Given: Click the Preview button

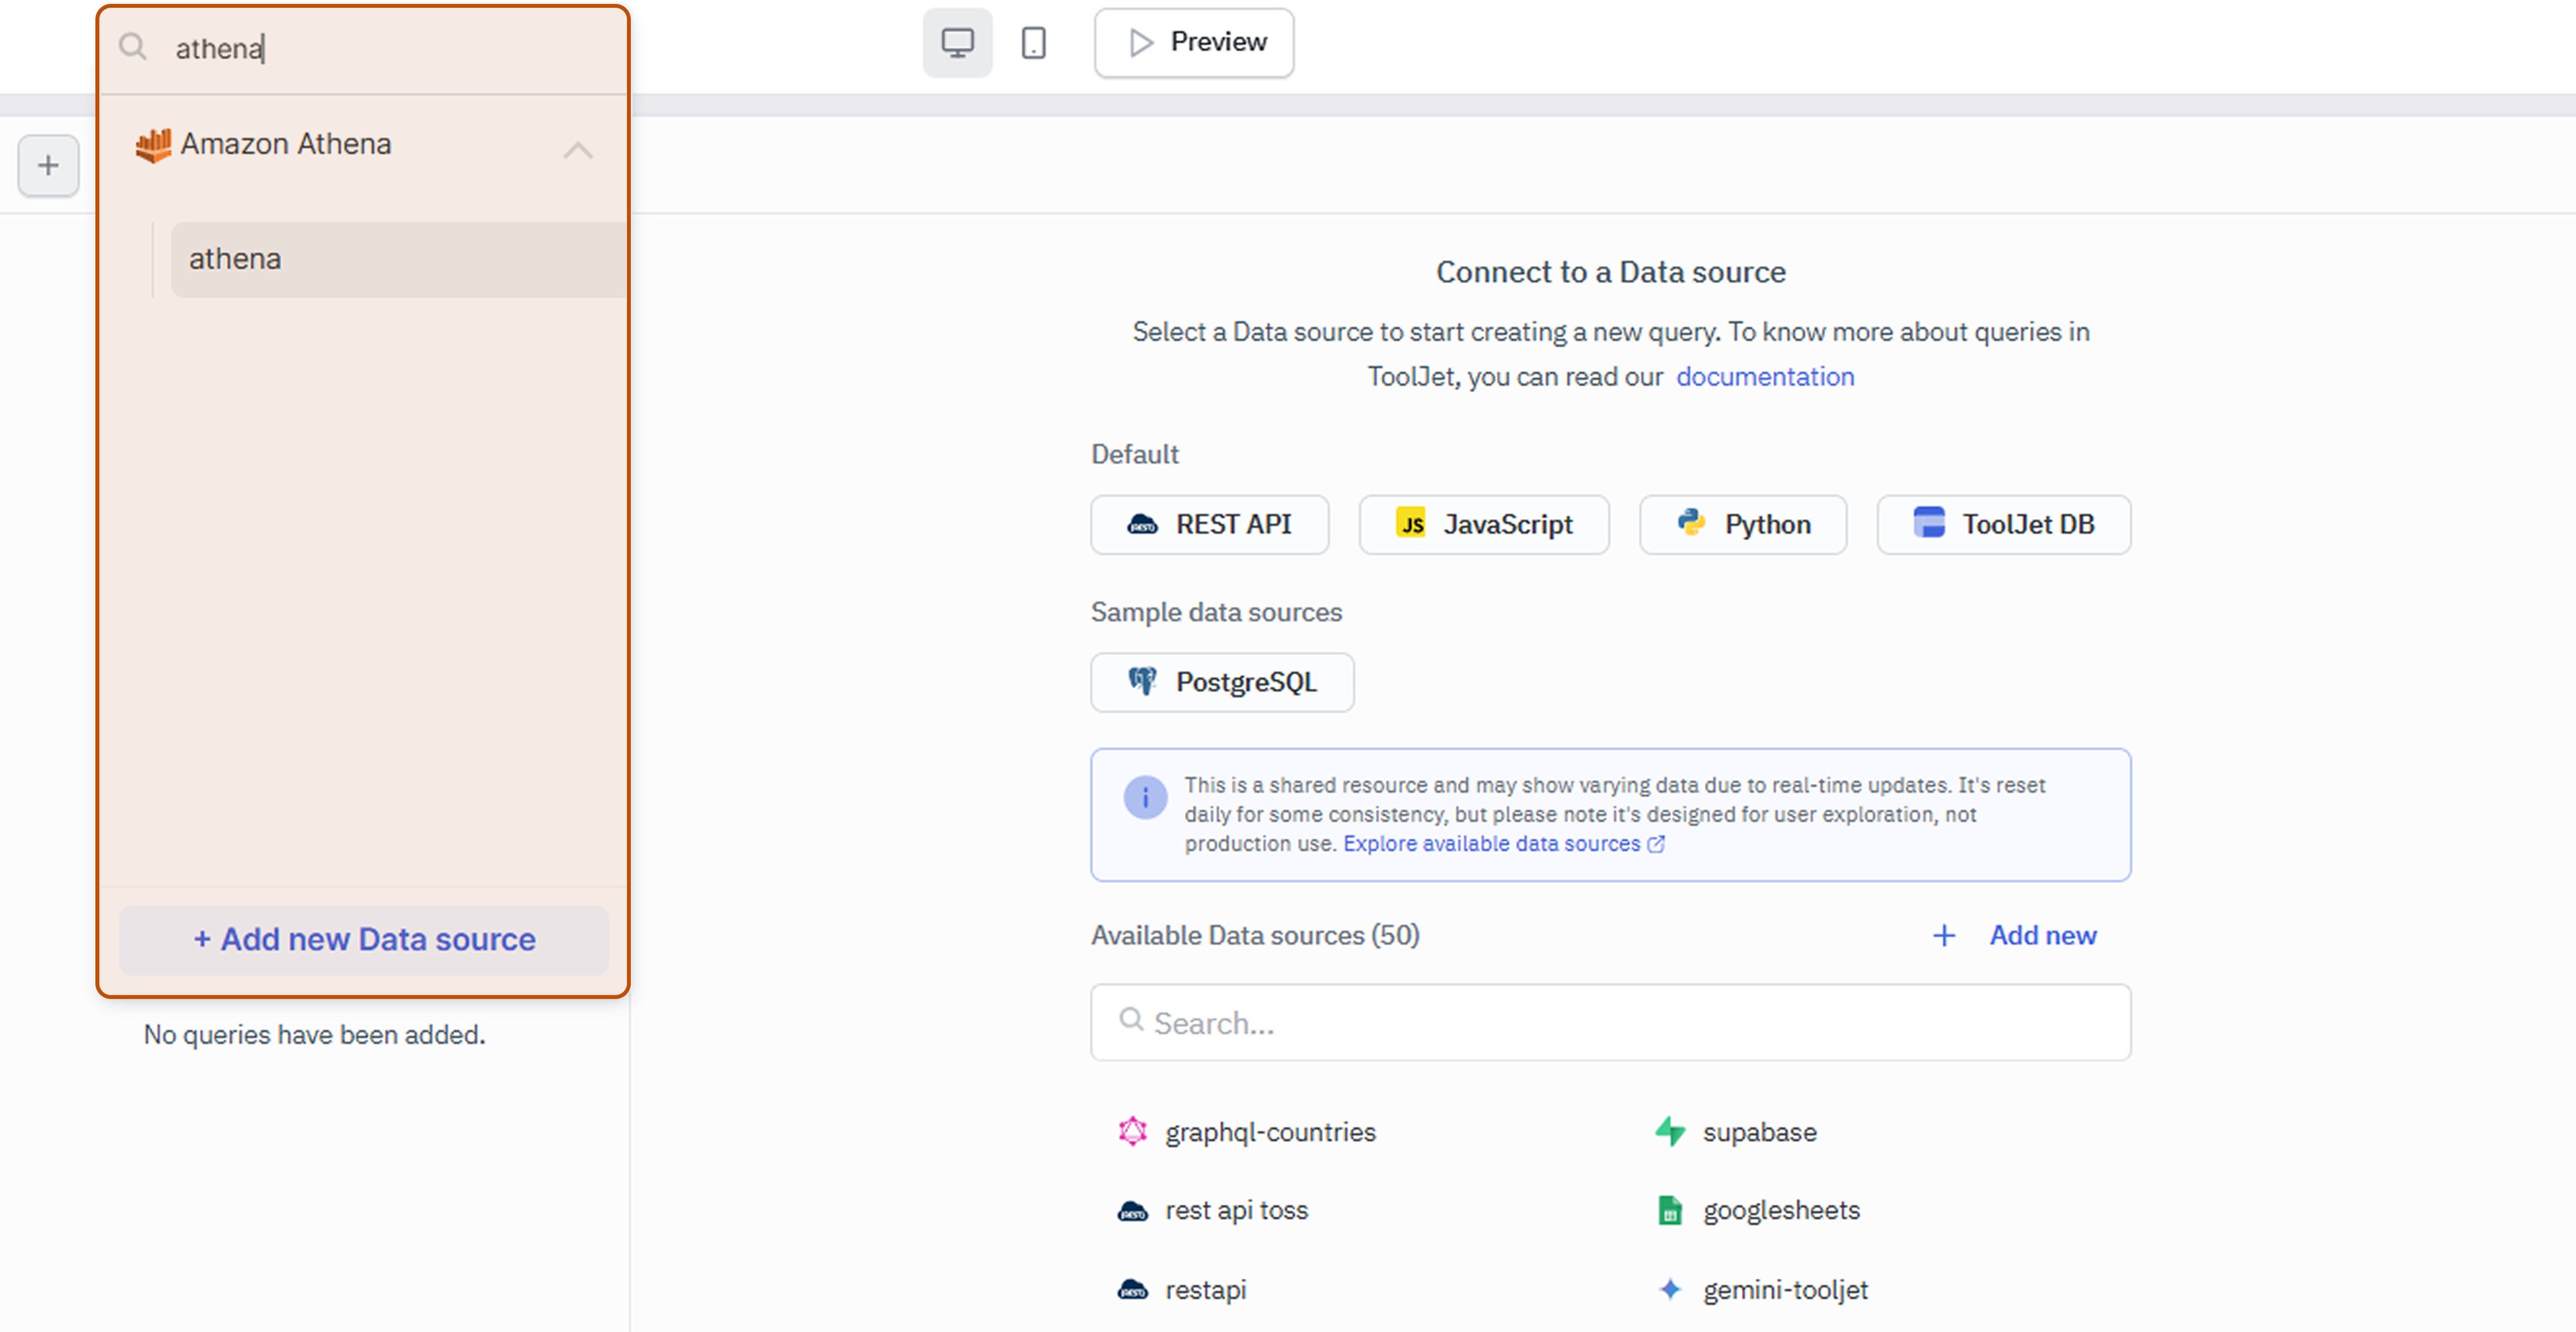Looking at the screenshot, I should [x=1194, y=43].
